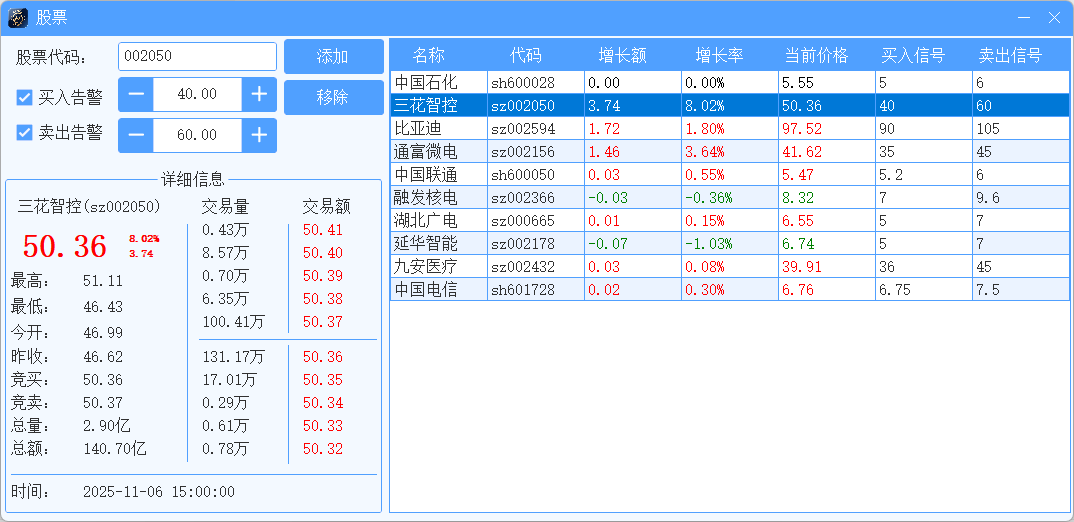Toggle the 卖出告警 checkbox

[x=25, y=133]
